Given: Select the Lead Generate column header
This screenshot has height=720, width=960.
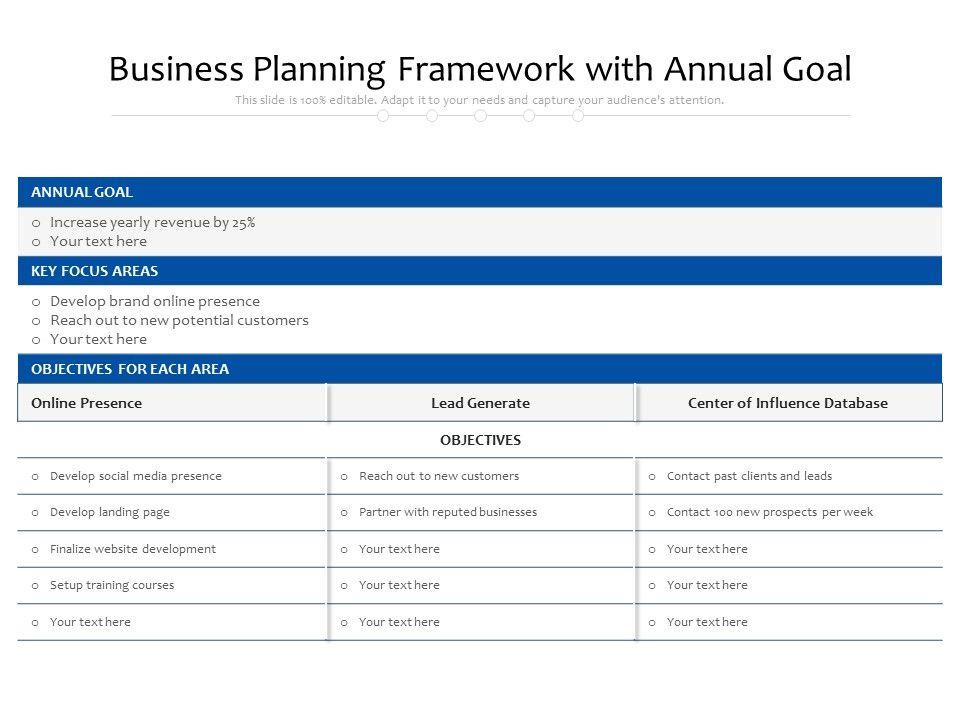Looking at the screenshot, I should (x=480, y=403).
